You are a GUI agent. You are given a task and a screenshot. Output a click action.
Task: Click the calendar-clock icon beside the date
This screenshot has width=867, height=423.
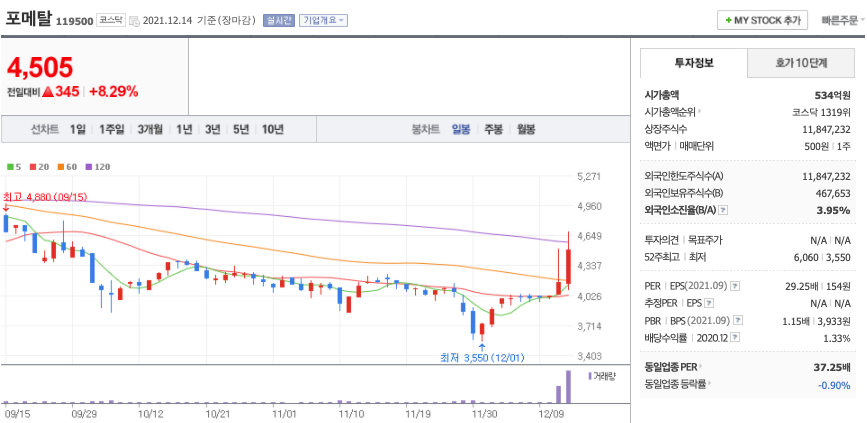pyautogui.click(x=134, y=21)
